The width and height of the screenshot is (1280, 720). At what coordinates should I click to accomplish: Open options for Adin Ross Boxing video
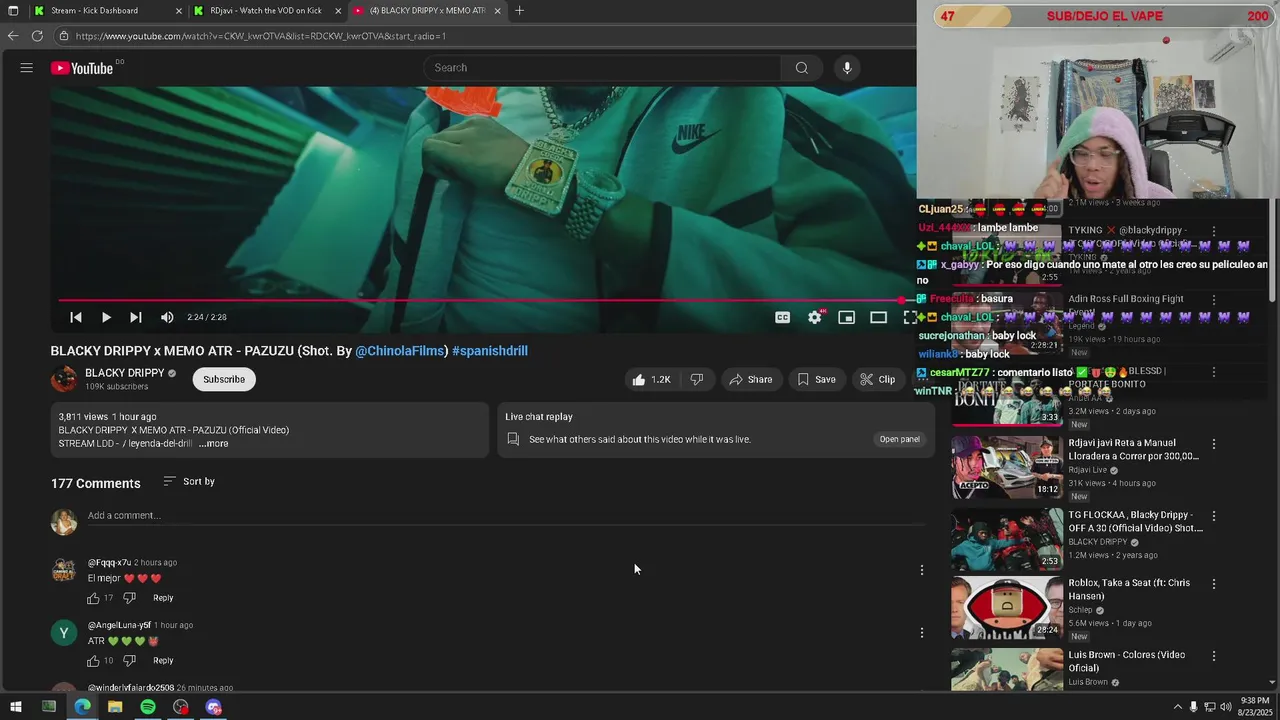pyautogui.click(x=1214, y=299)
